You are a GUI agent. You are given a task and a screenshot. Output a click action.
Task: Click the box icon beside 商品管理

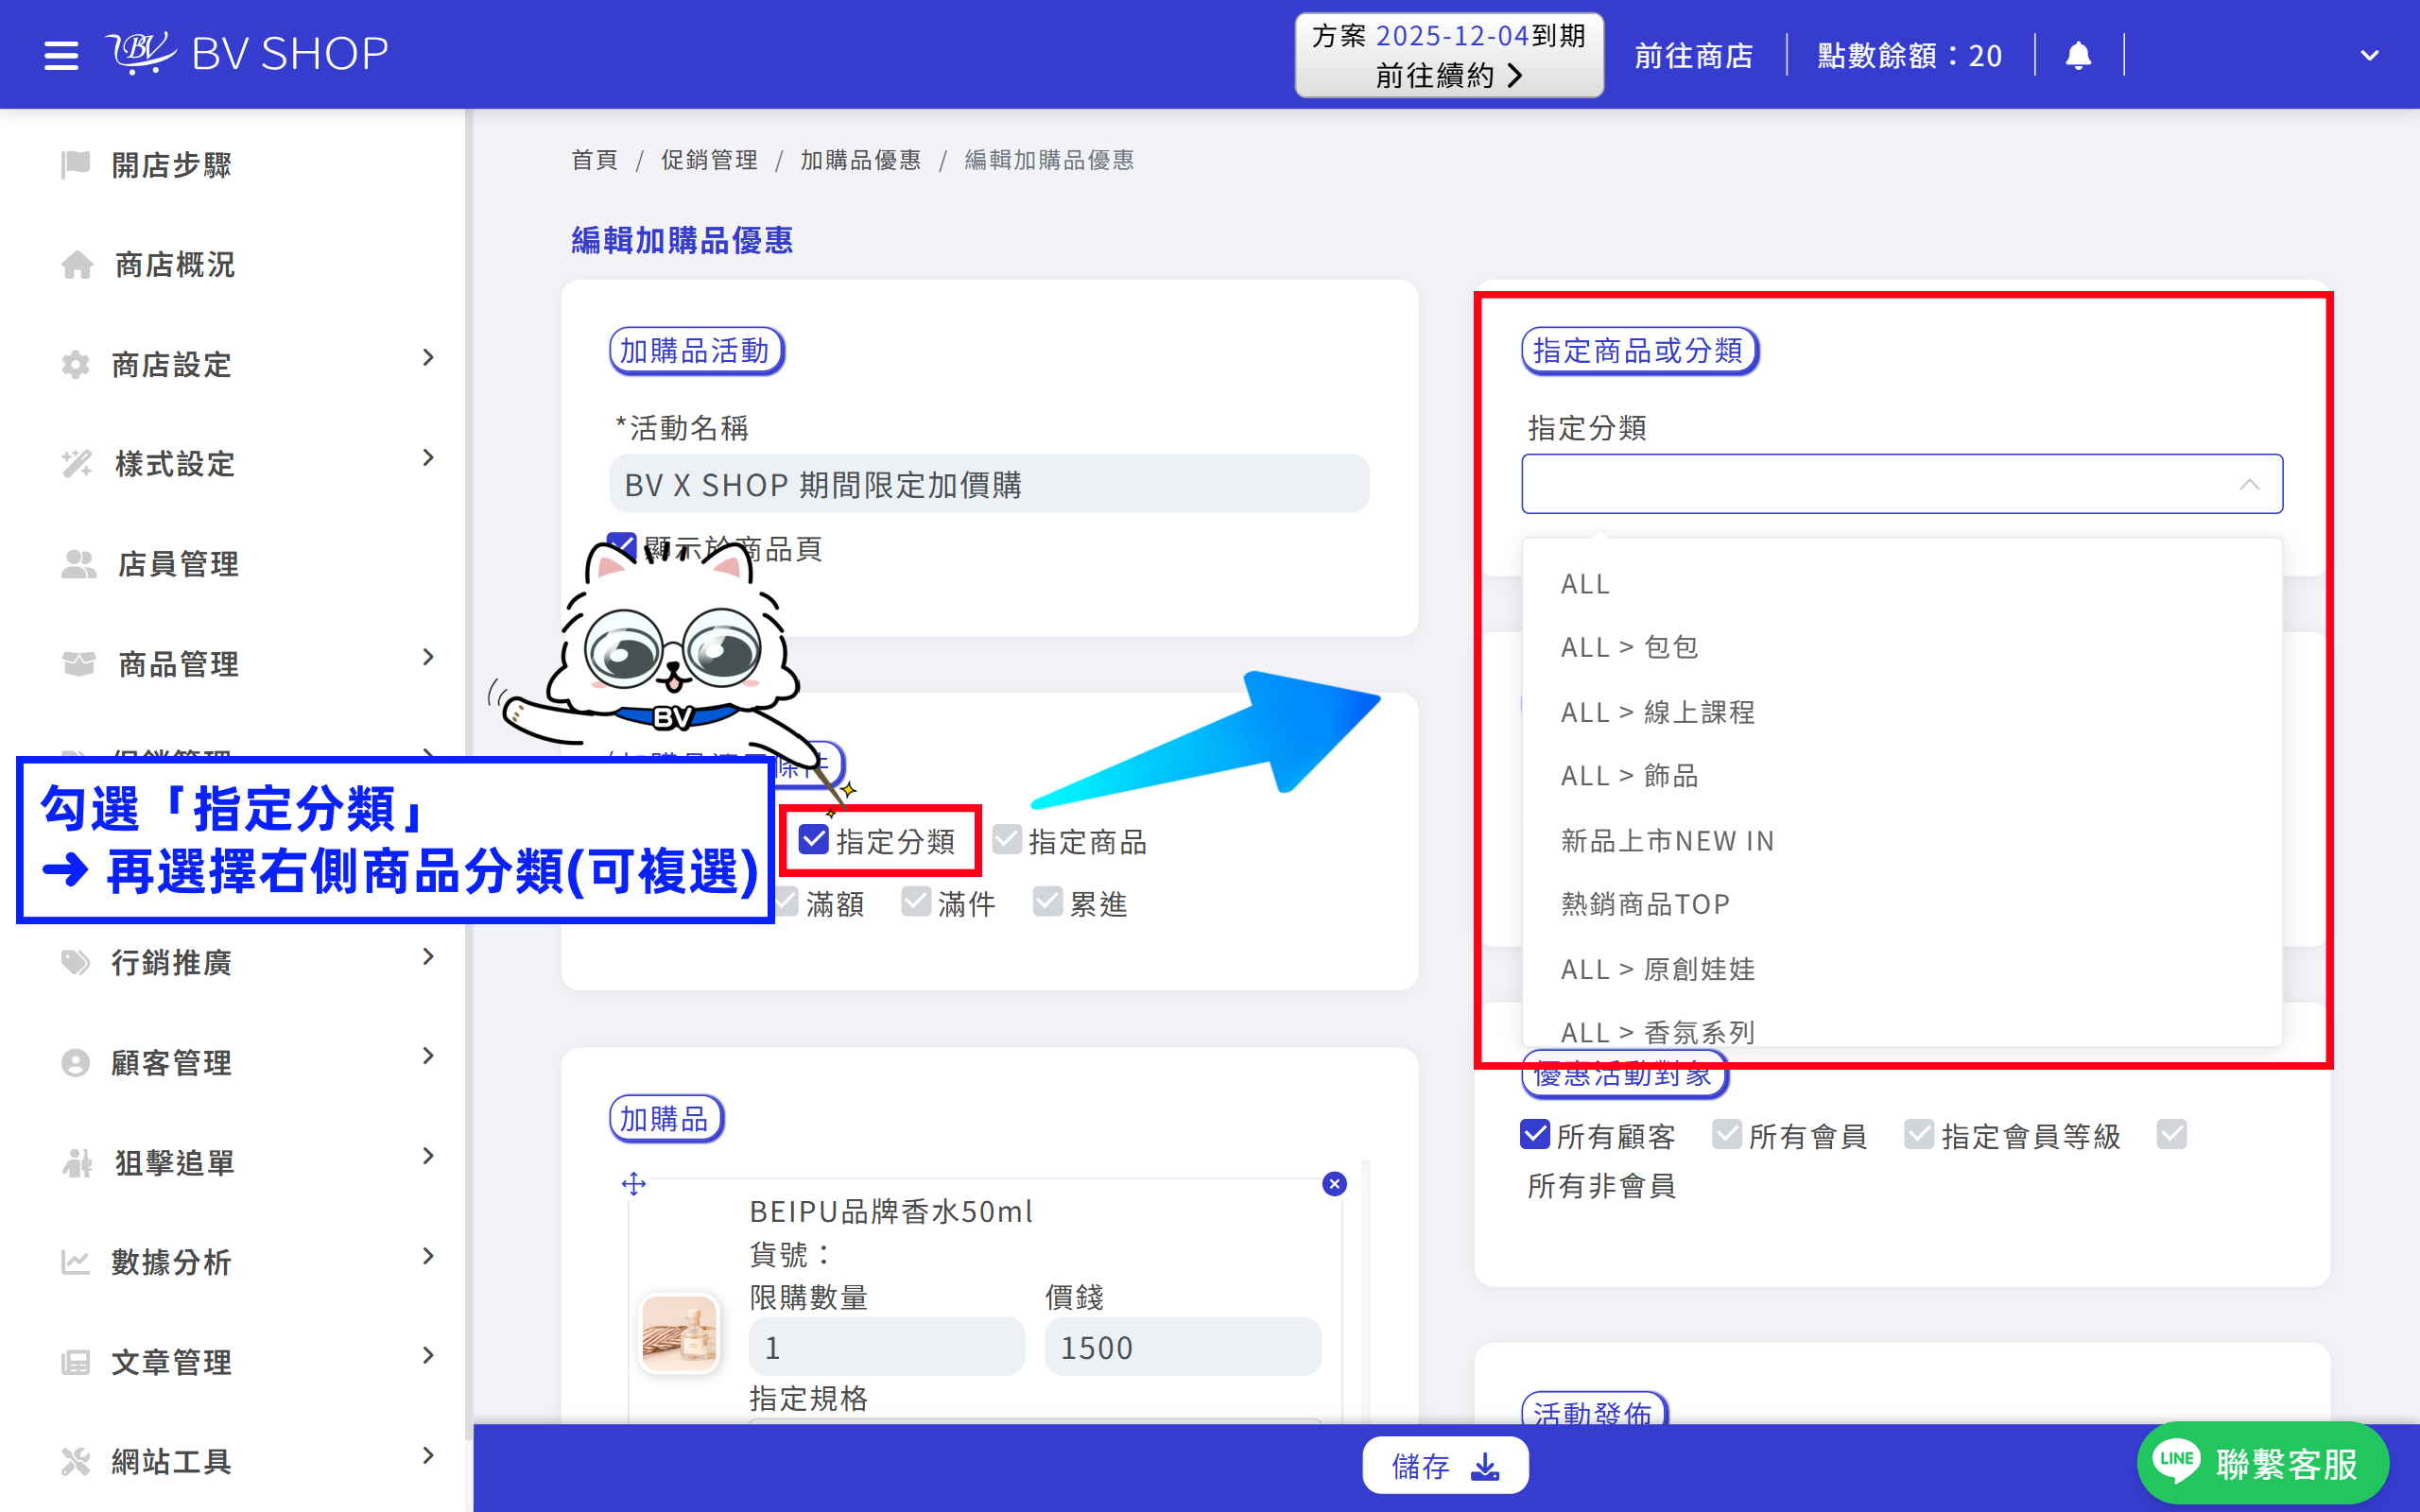79,664
